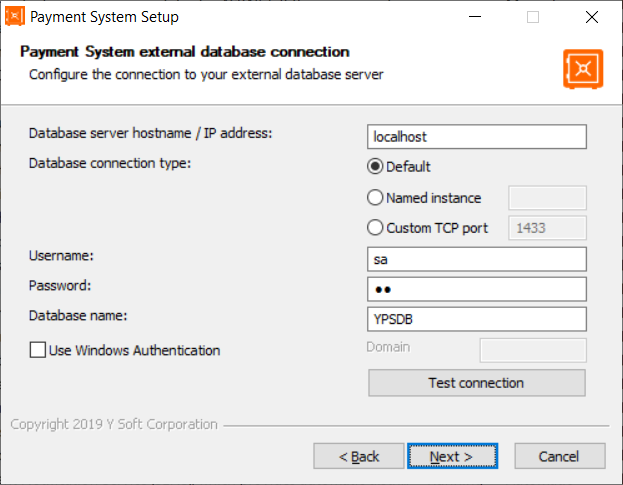Click the Named instance text box

547,198
